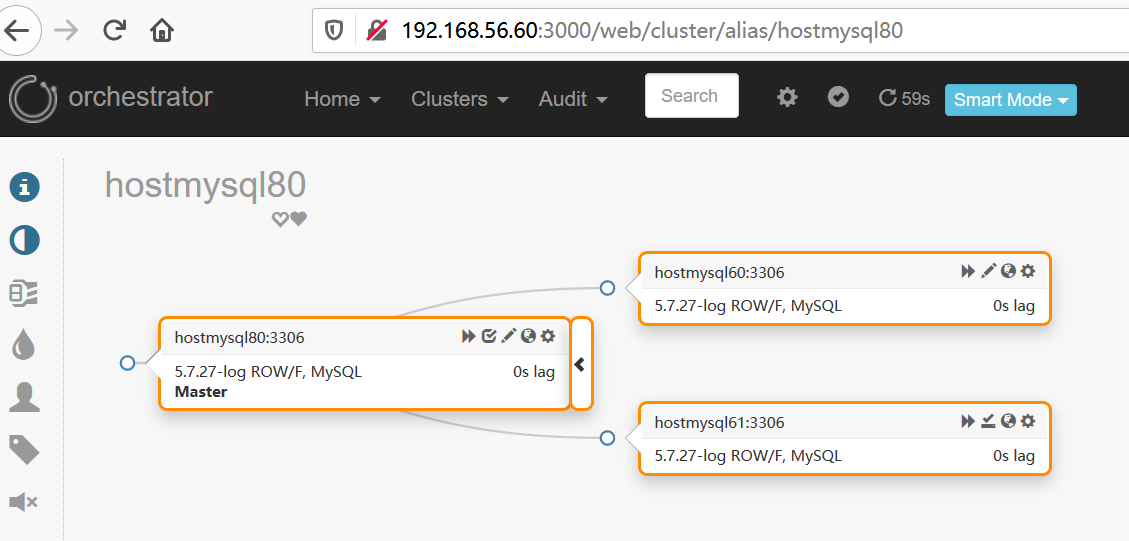The height and width of the screenshot is (541, 1129).
Task: Click the orchestrator brand text
Action: tap(140, 96)
